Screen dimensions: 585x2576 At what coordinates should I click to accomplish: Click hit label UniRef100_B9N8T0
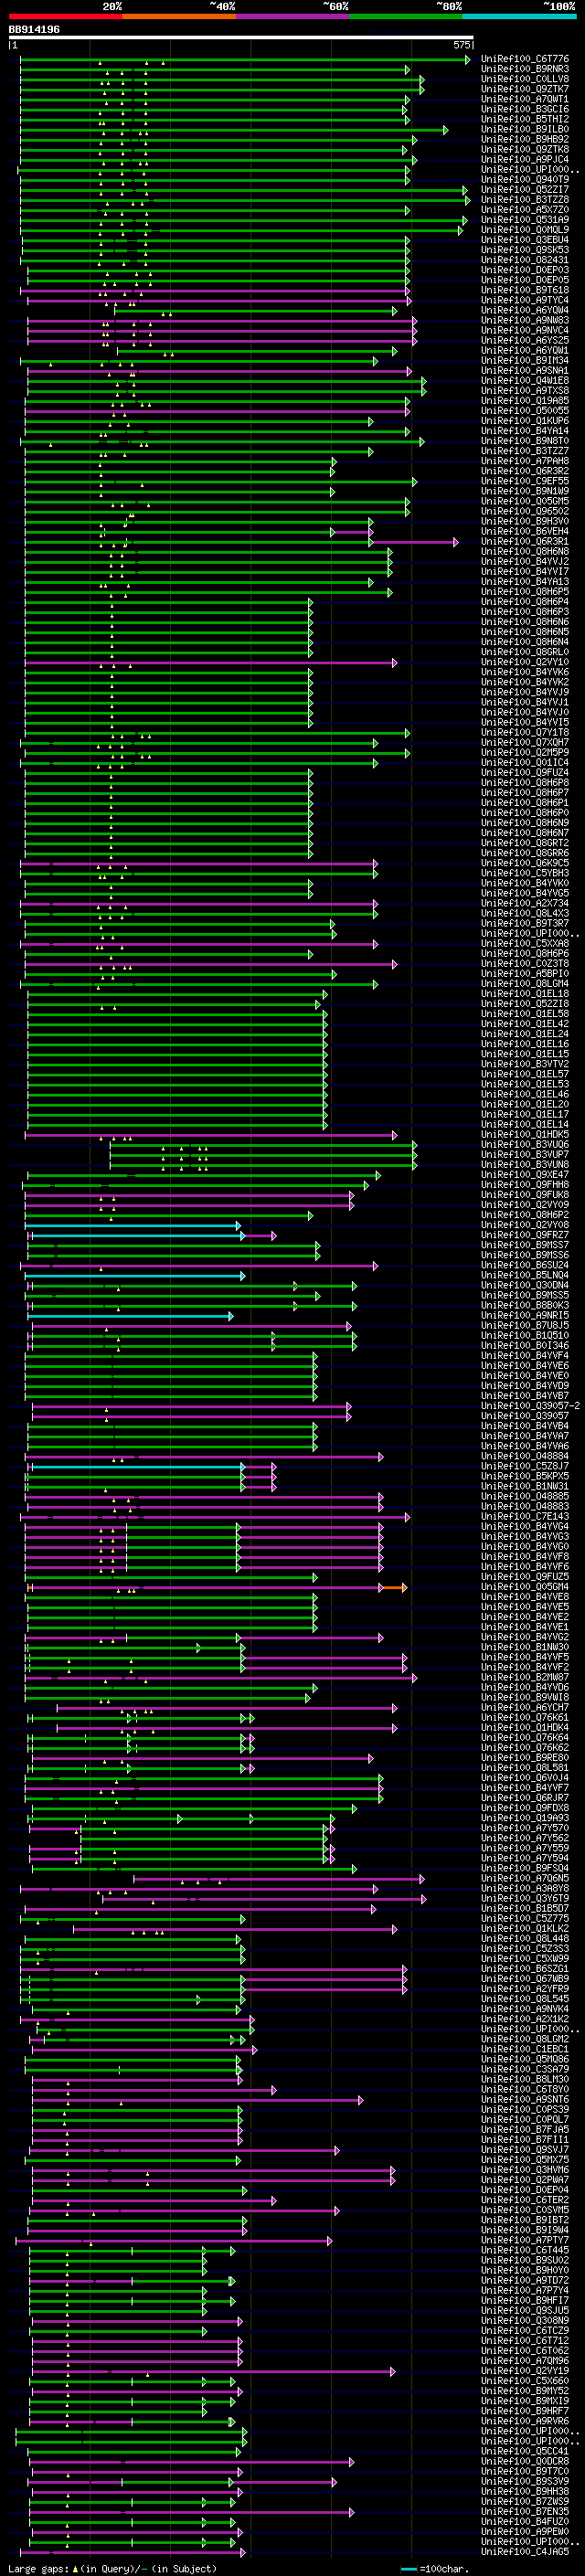coord(525,441)
